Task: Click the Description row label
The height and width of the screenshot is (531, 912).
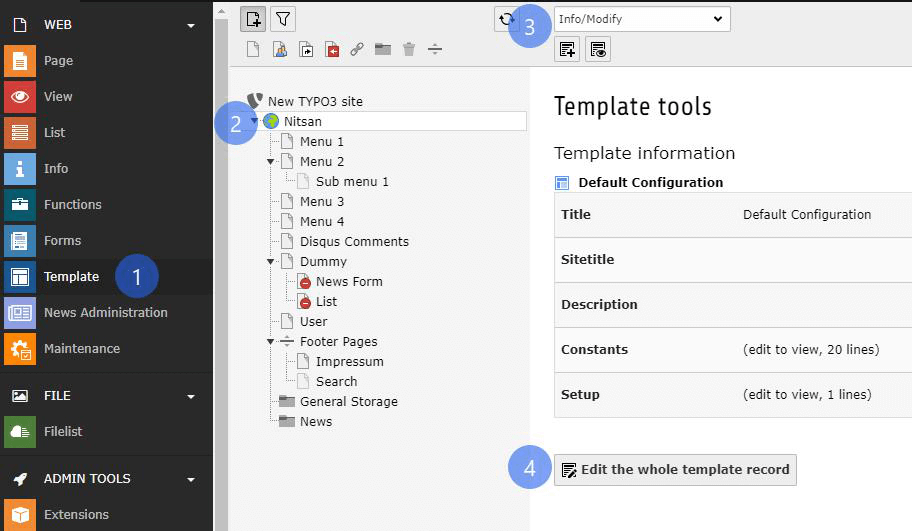Action: click(x=599, y=305)
